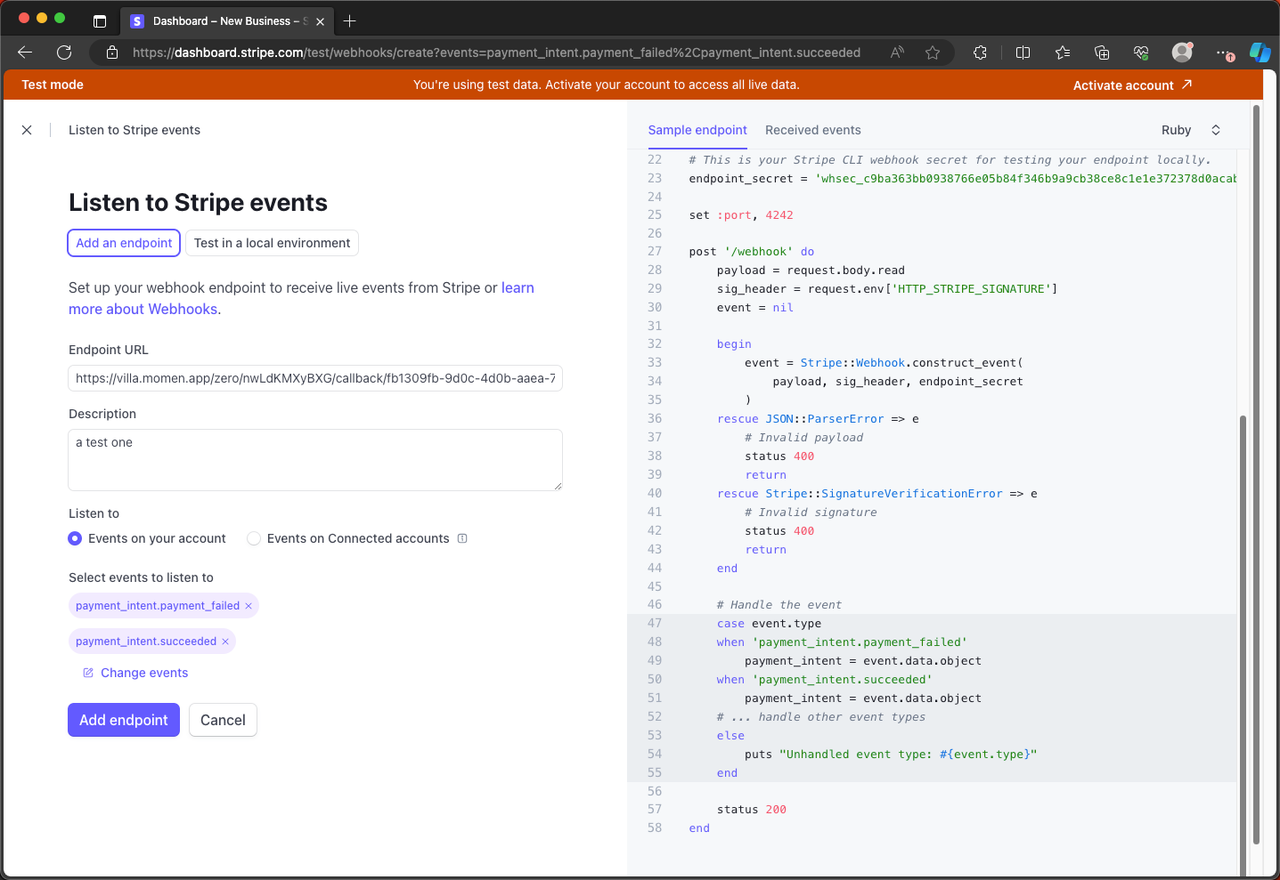Focus the Endpoint URL field

315,379
